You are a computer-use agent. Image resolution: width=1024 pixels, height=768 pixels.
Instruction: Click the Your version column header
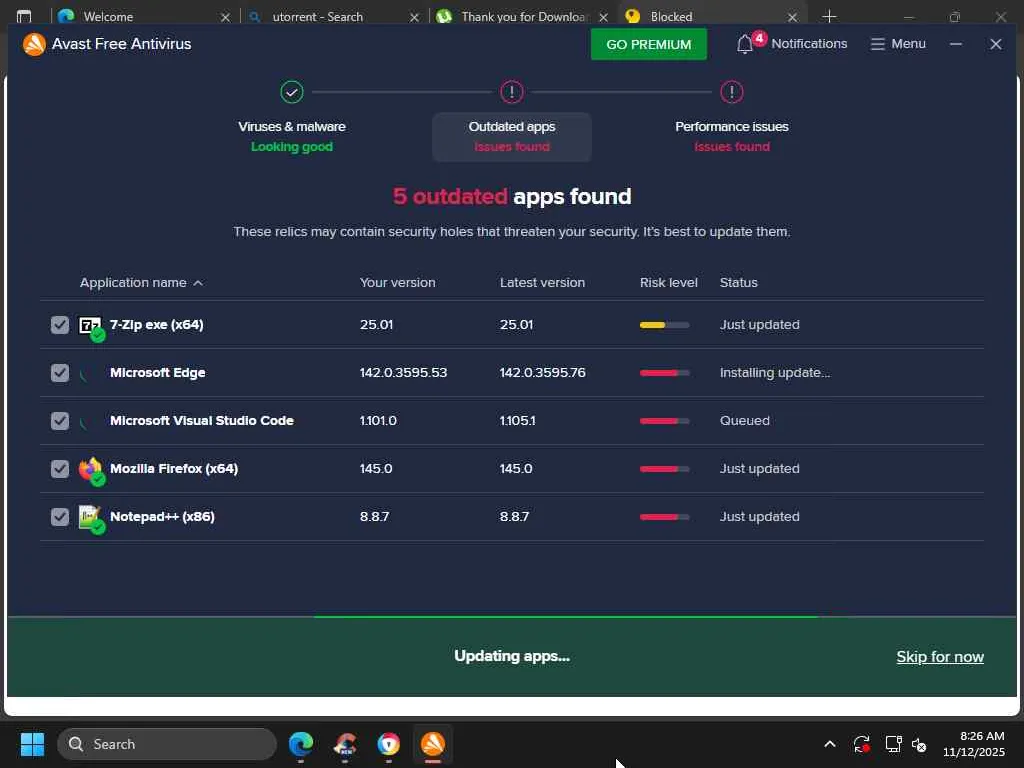coord(397,283)
